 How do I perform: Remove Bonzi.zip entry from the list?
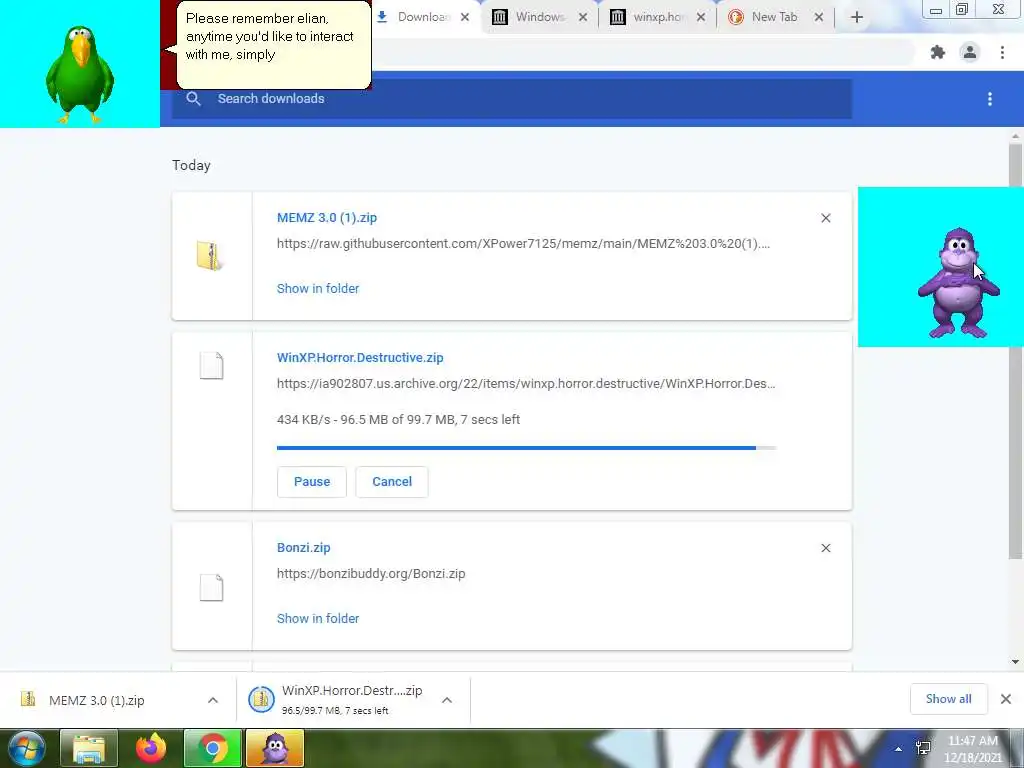click(x=825, y=548)
